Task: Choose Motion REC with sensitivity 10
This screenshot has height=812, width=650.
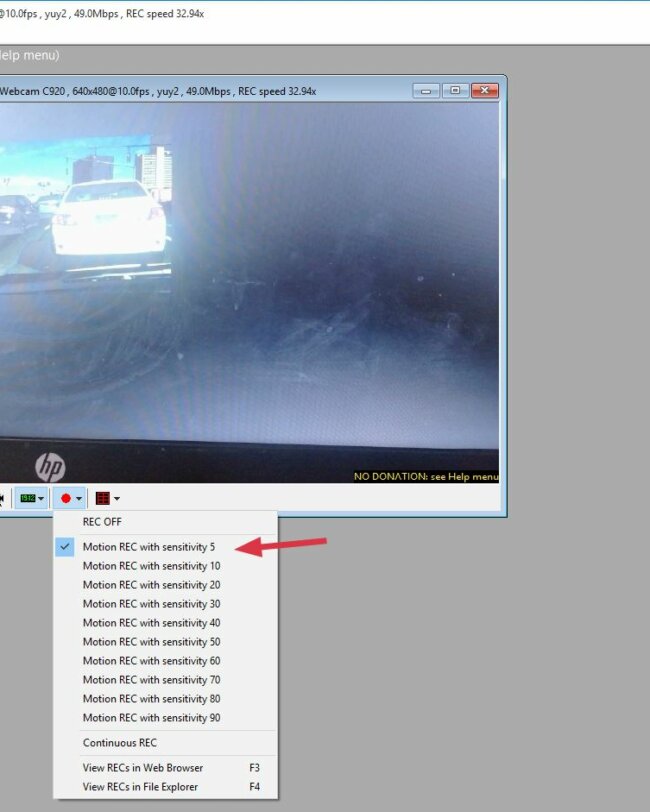Action: (166, 566)
